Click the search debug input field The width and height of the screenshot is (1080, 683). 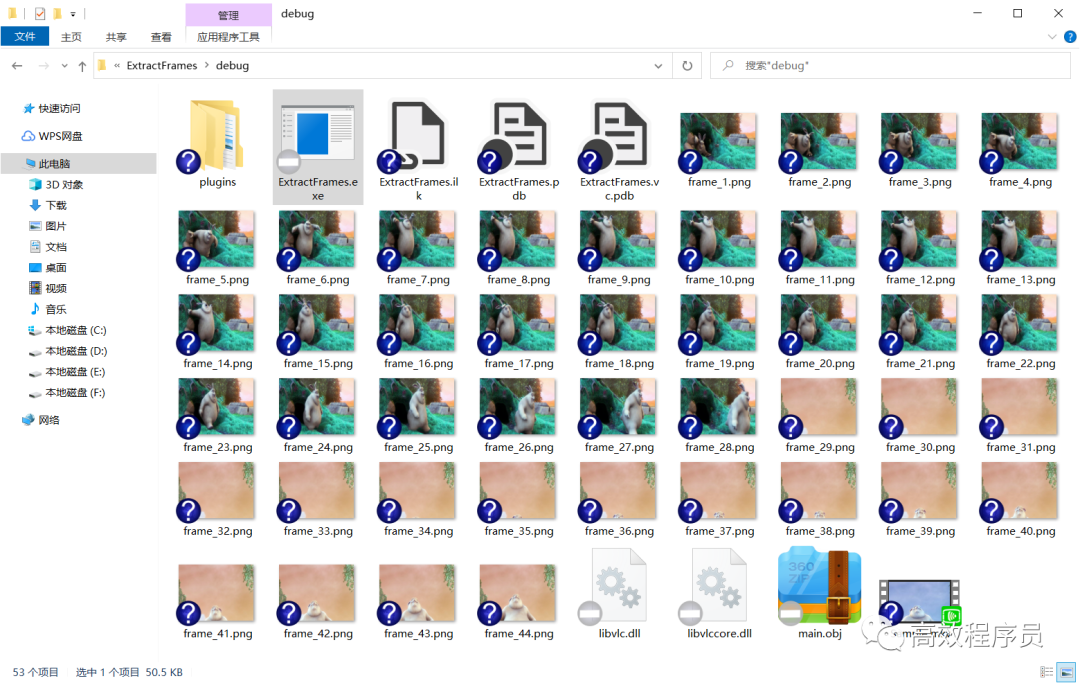point(890,65)
